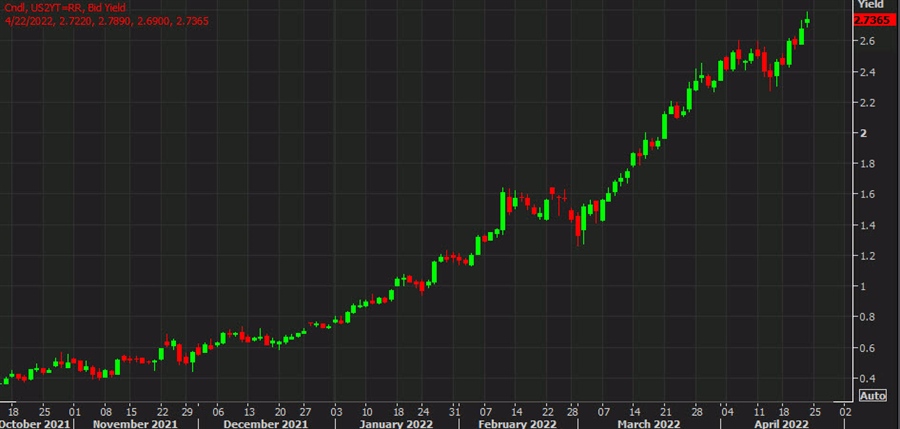Click the latest green candlestick for 4/22/2022
The width and height of the screenshot is (900, 429).
tap(807, 21)
